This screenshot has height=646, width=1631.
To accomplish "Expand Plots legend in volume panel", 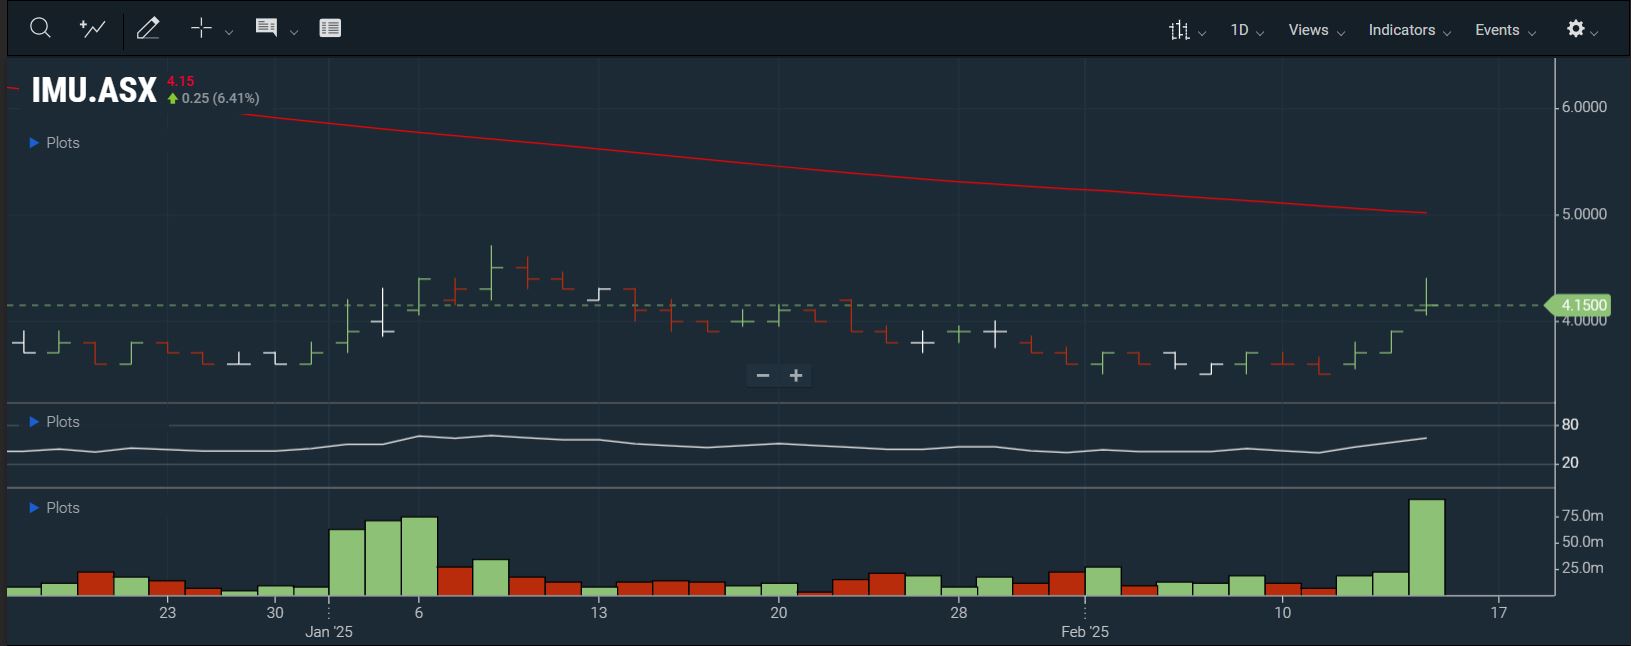I will tap(54, 508).
